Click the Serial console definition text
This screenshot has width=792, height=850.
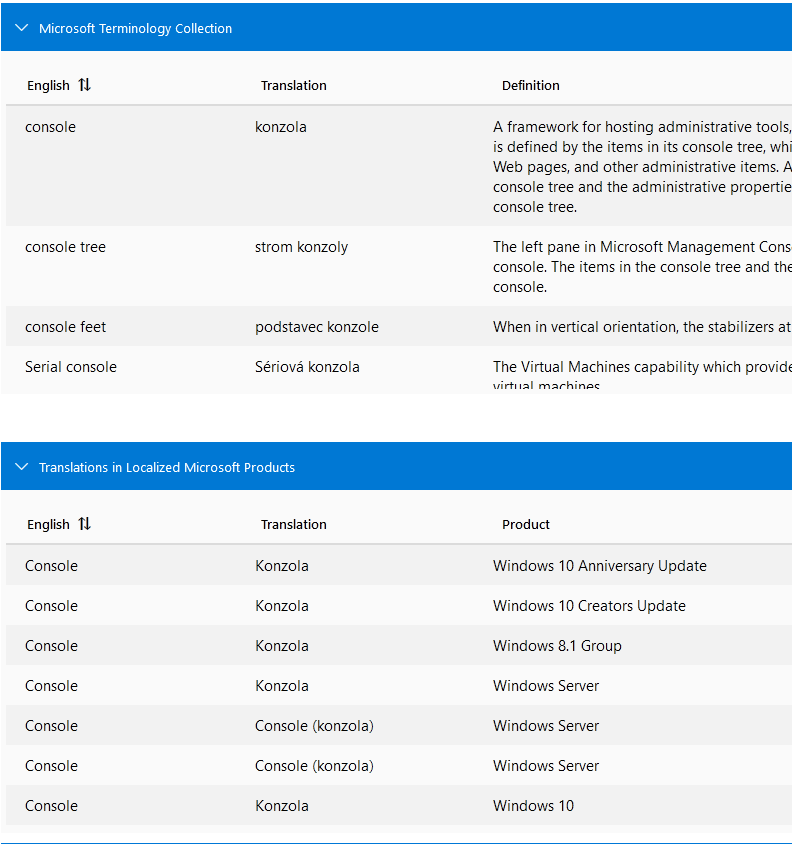point(642,375)
